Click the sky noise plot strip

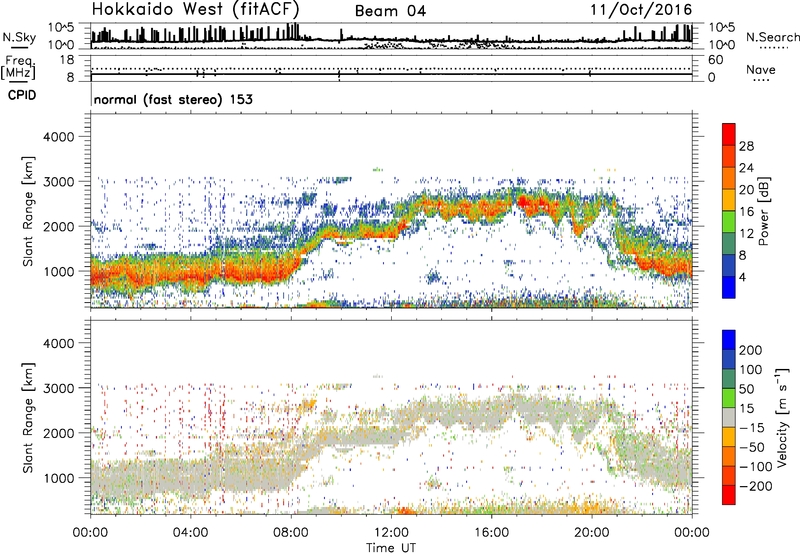pos(391,36)
